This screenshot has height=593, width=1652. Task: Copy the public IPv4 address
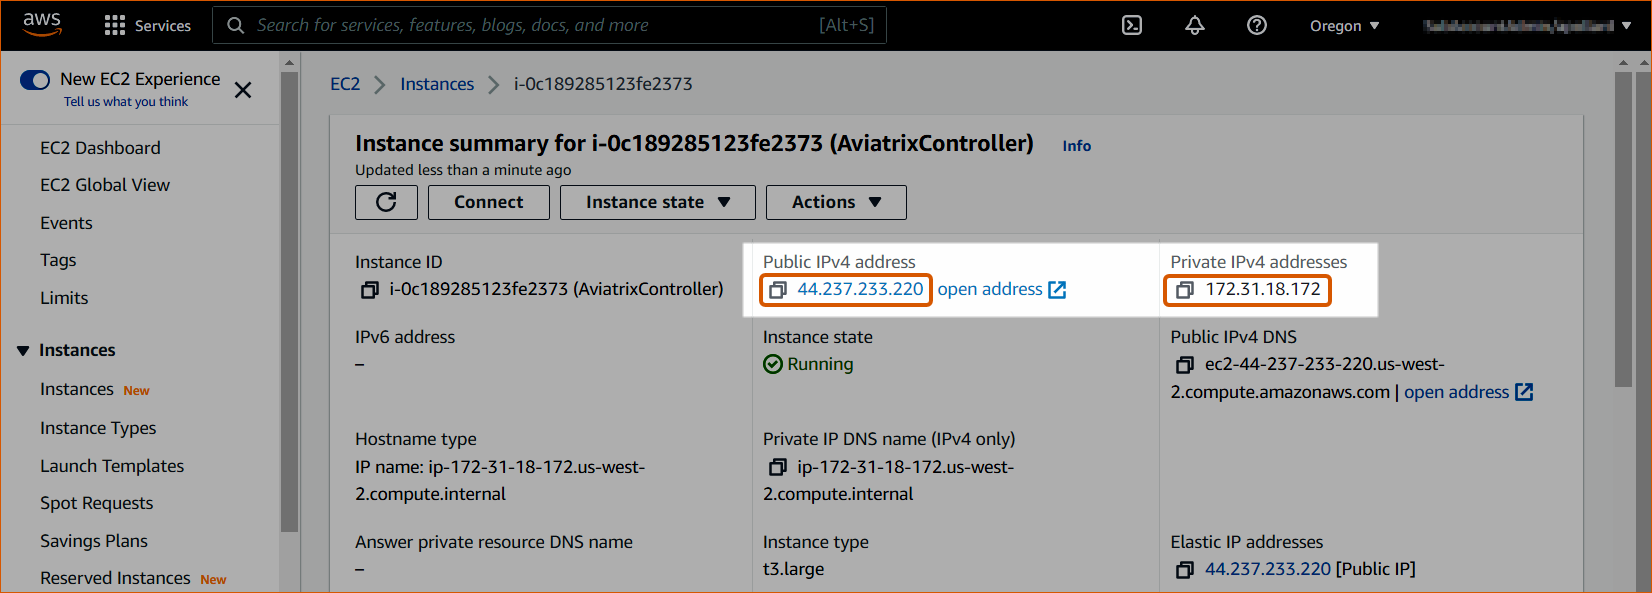click(777, 290)
